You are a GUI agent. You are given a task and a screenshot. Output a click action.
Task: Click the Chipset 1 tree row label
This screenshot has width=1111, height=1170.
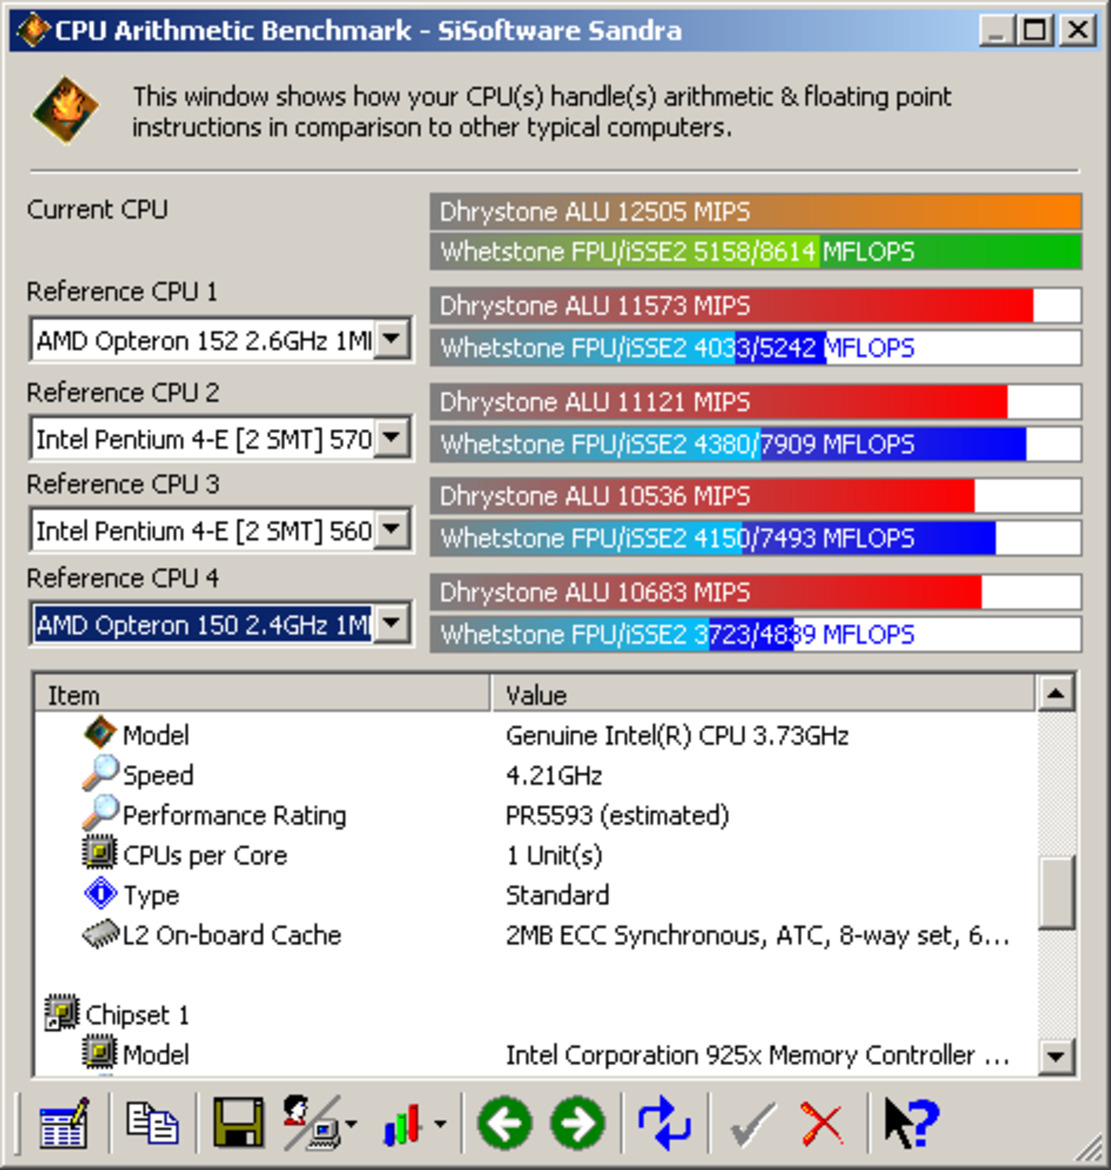pos(137,1015)
